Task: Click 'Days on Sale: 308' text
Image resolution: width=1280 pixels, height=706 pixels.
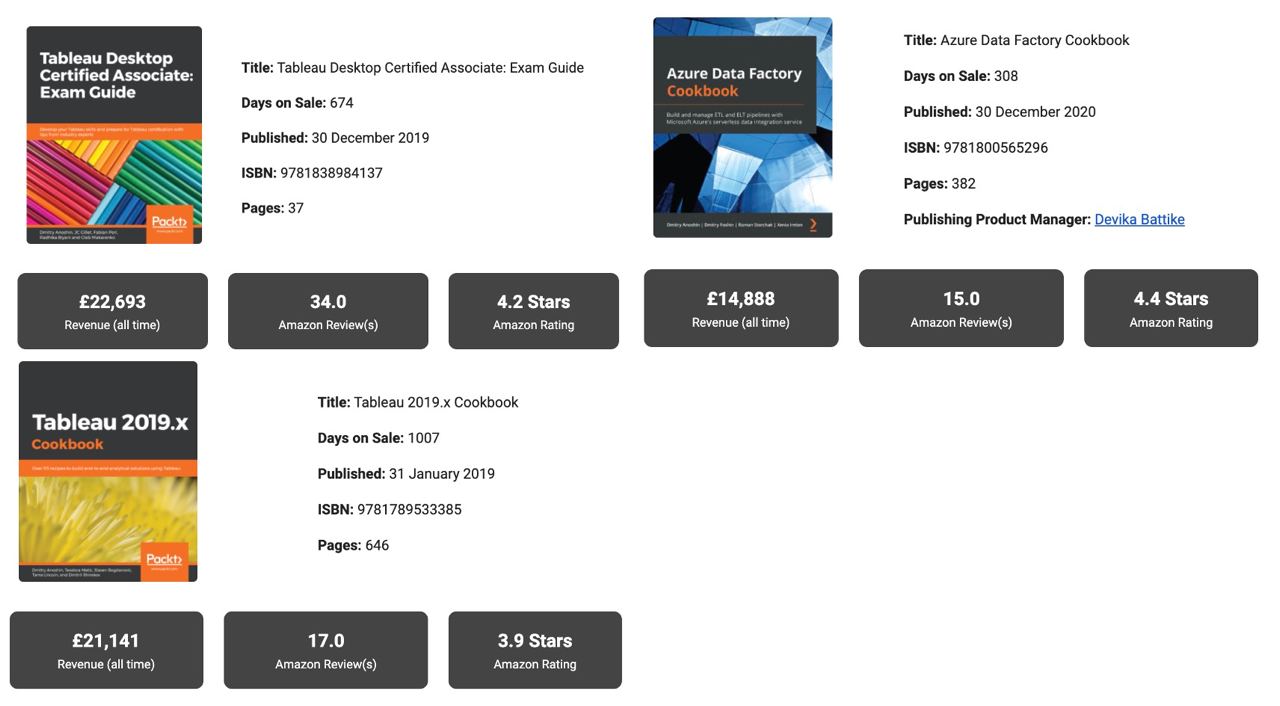Action: 961,76
